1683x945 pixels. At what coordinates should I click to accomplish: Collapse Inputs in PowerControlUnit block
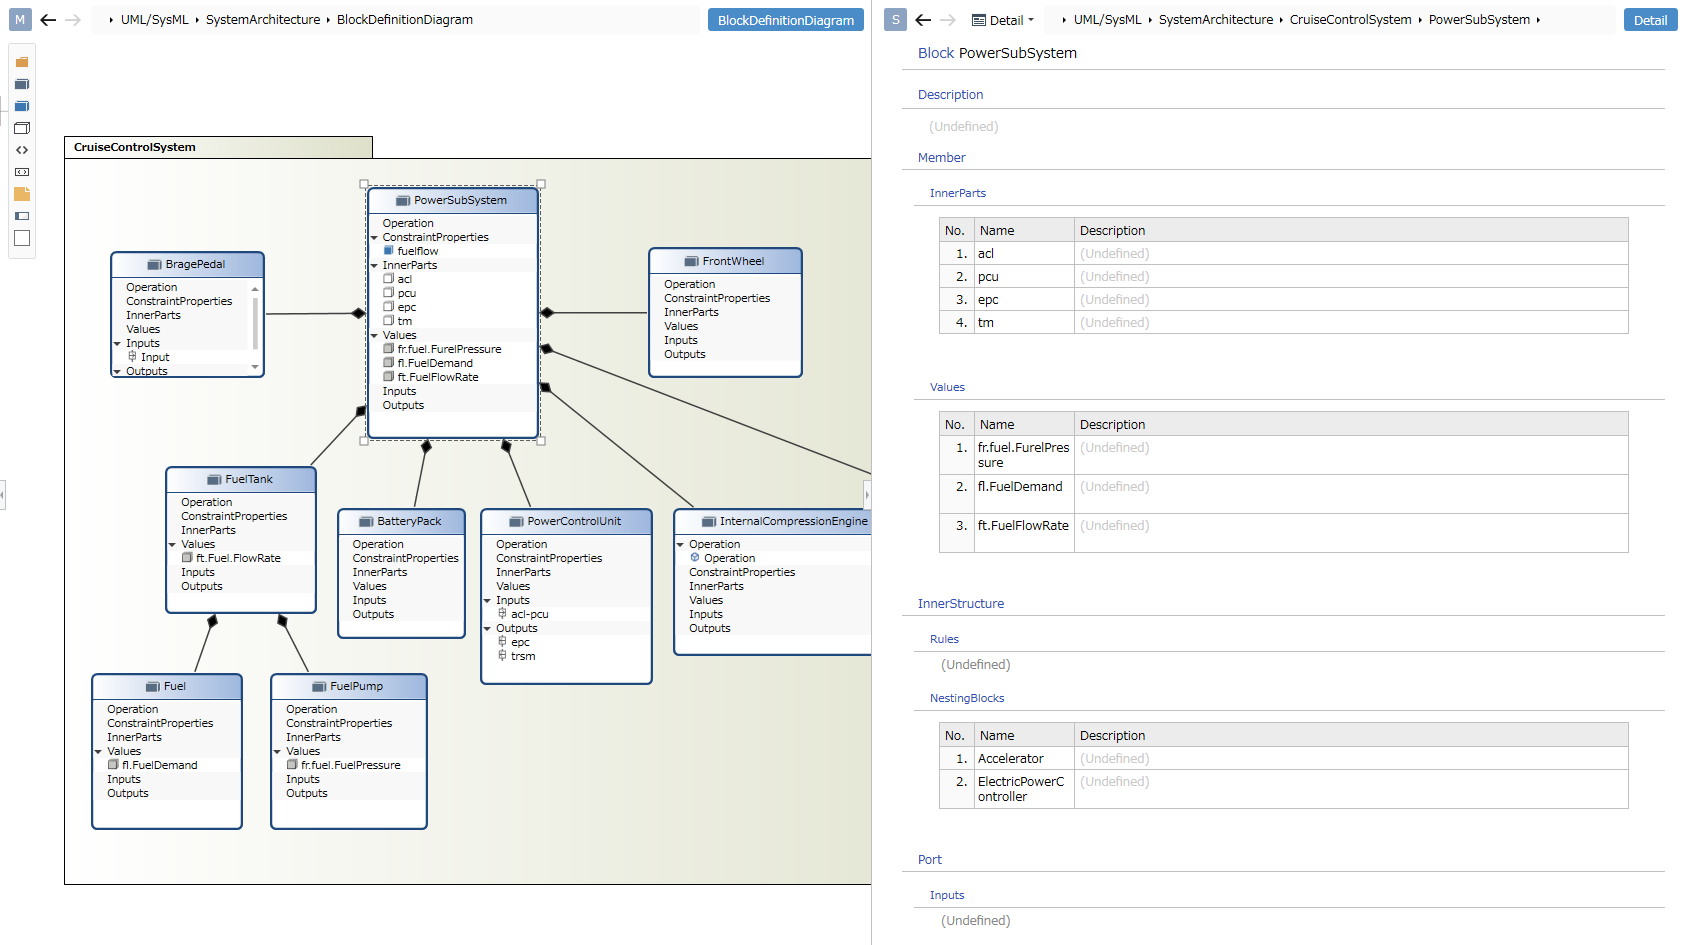[x=488, y=601]
